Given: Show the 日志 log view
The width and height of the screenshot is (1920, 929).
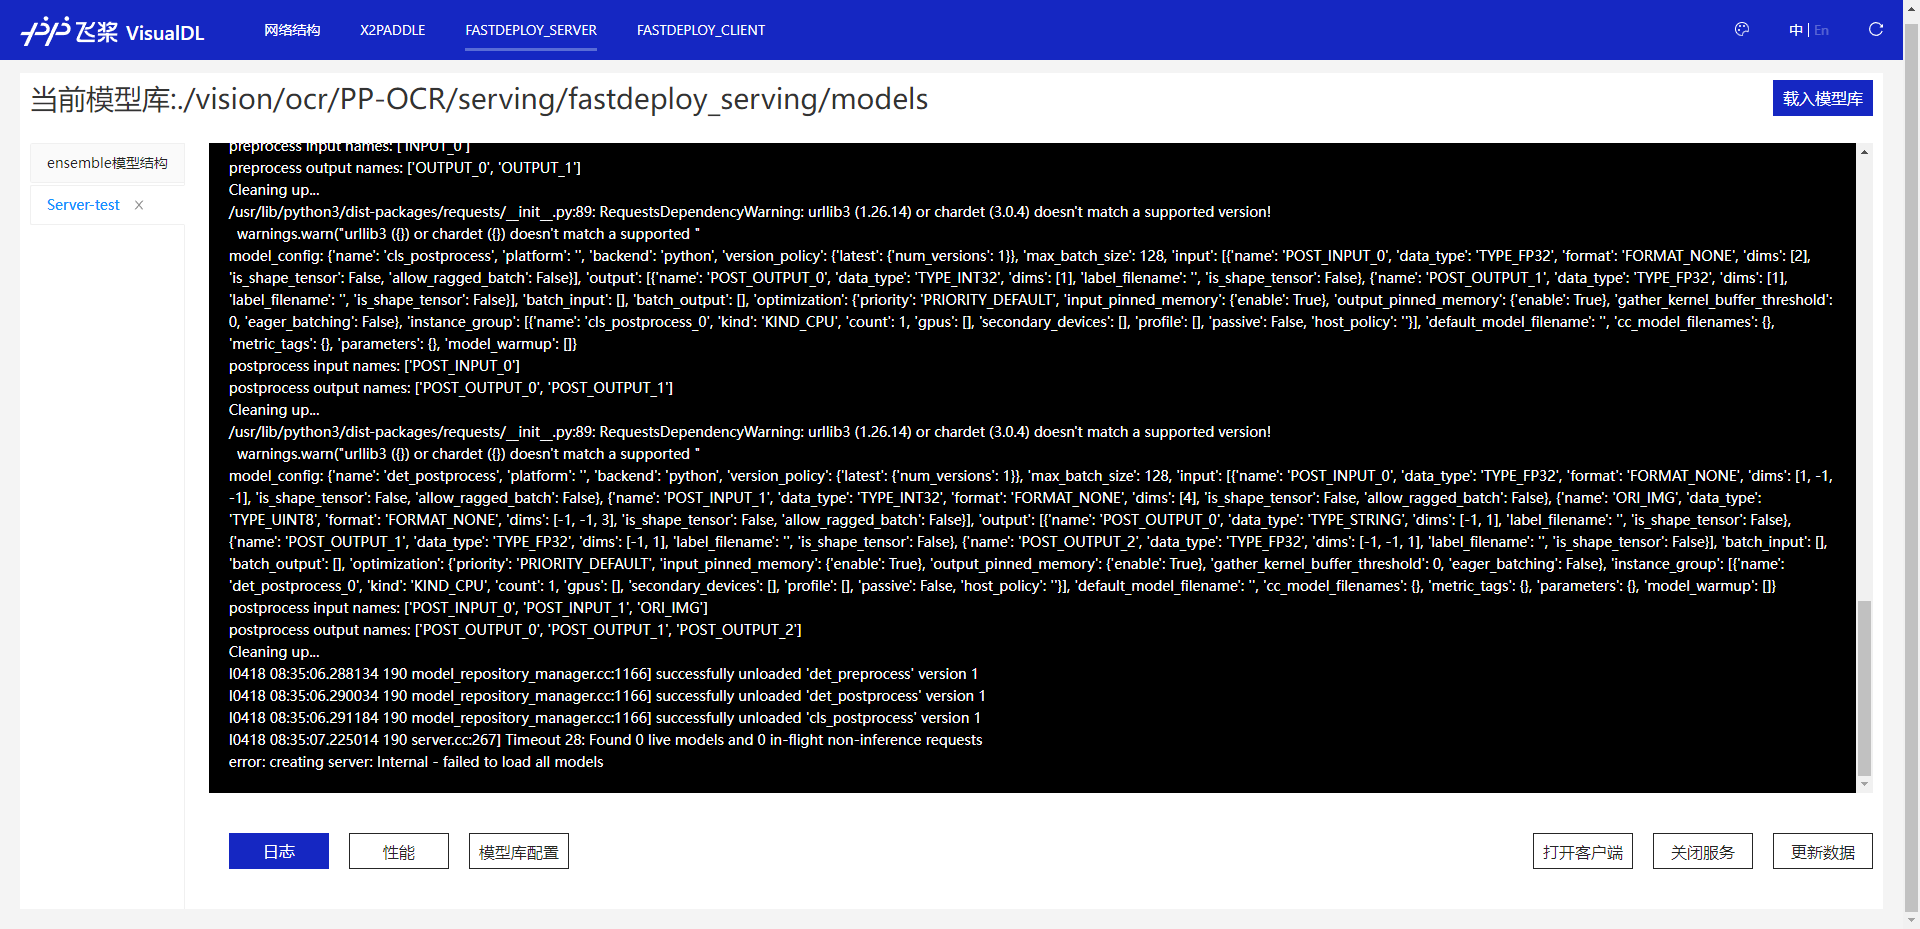Looking at the screenshot, I should 279,851.
